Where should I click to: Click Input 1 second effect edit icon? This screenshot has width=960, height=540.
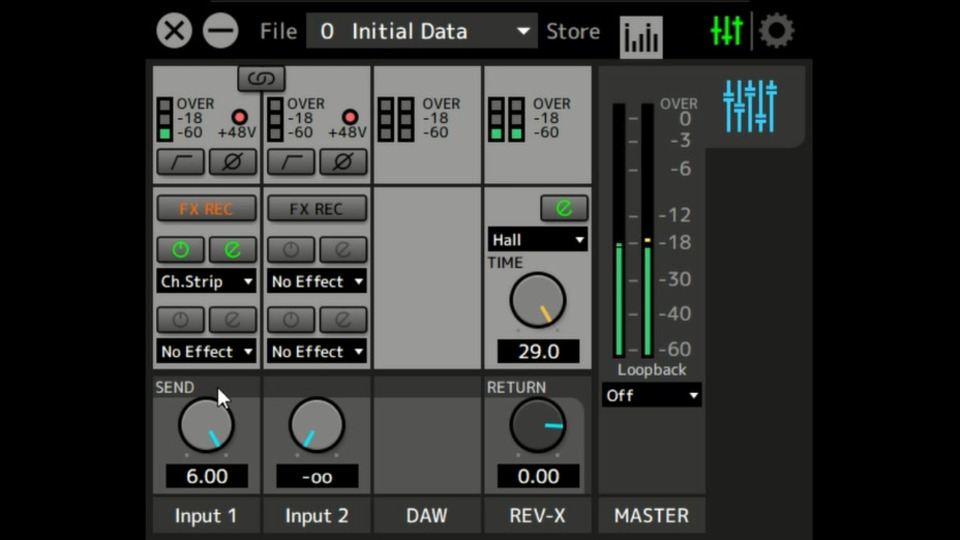click(x=233, y=320)
